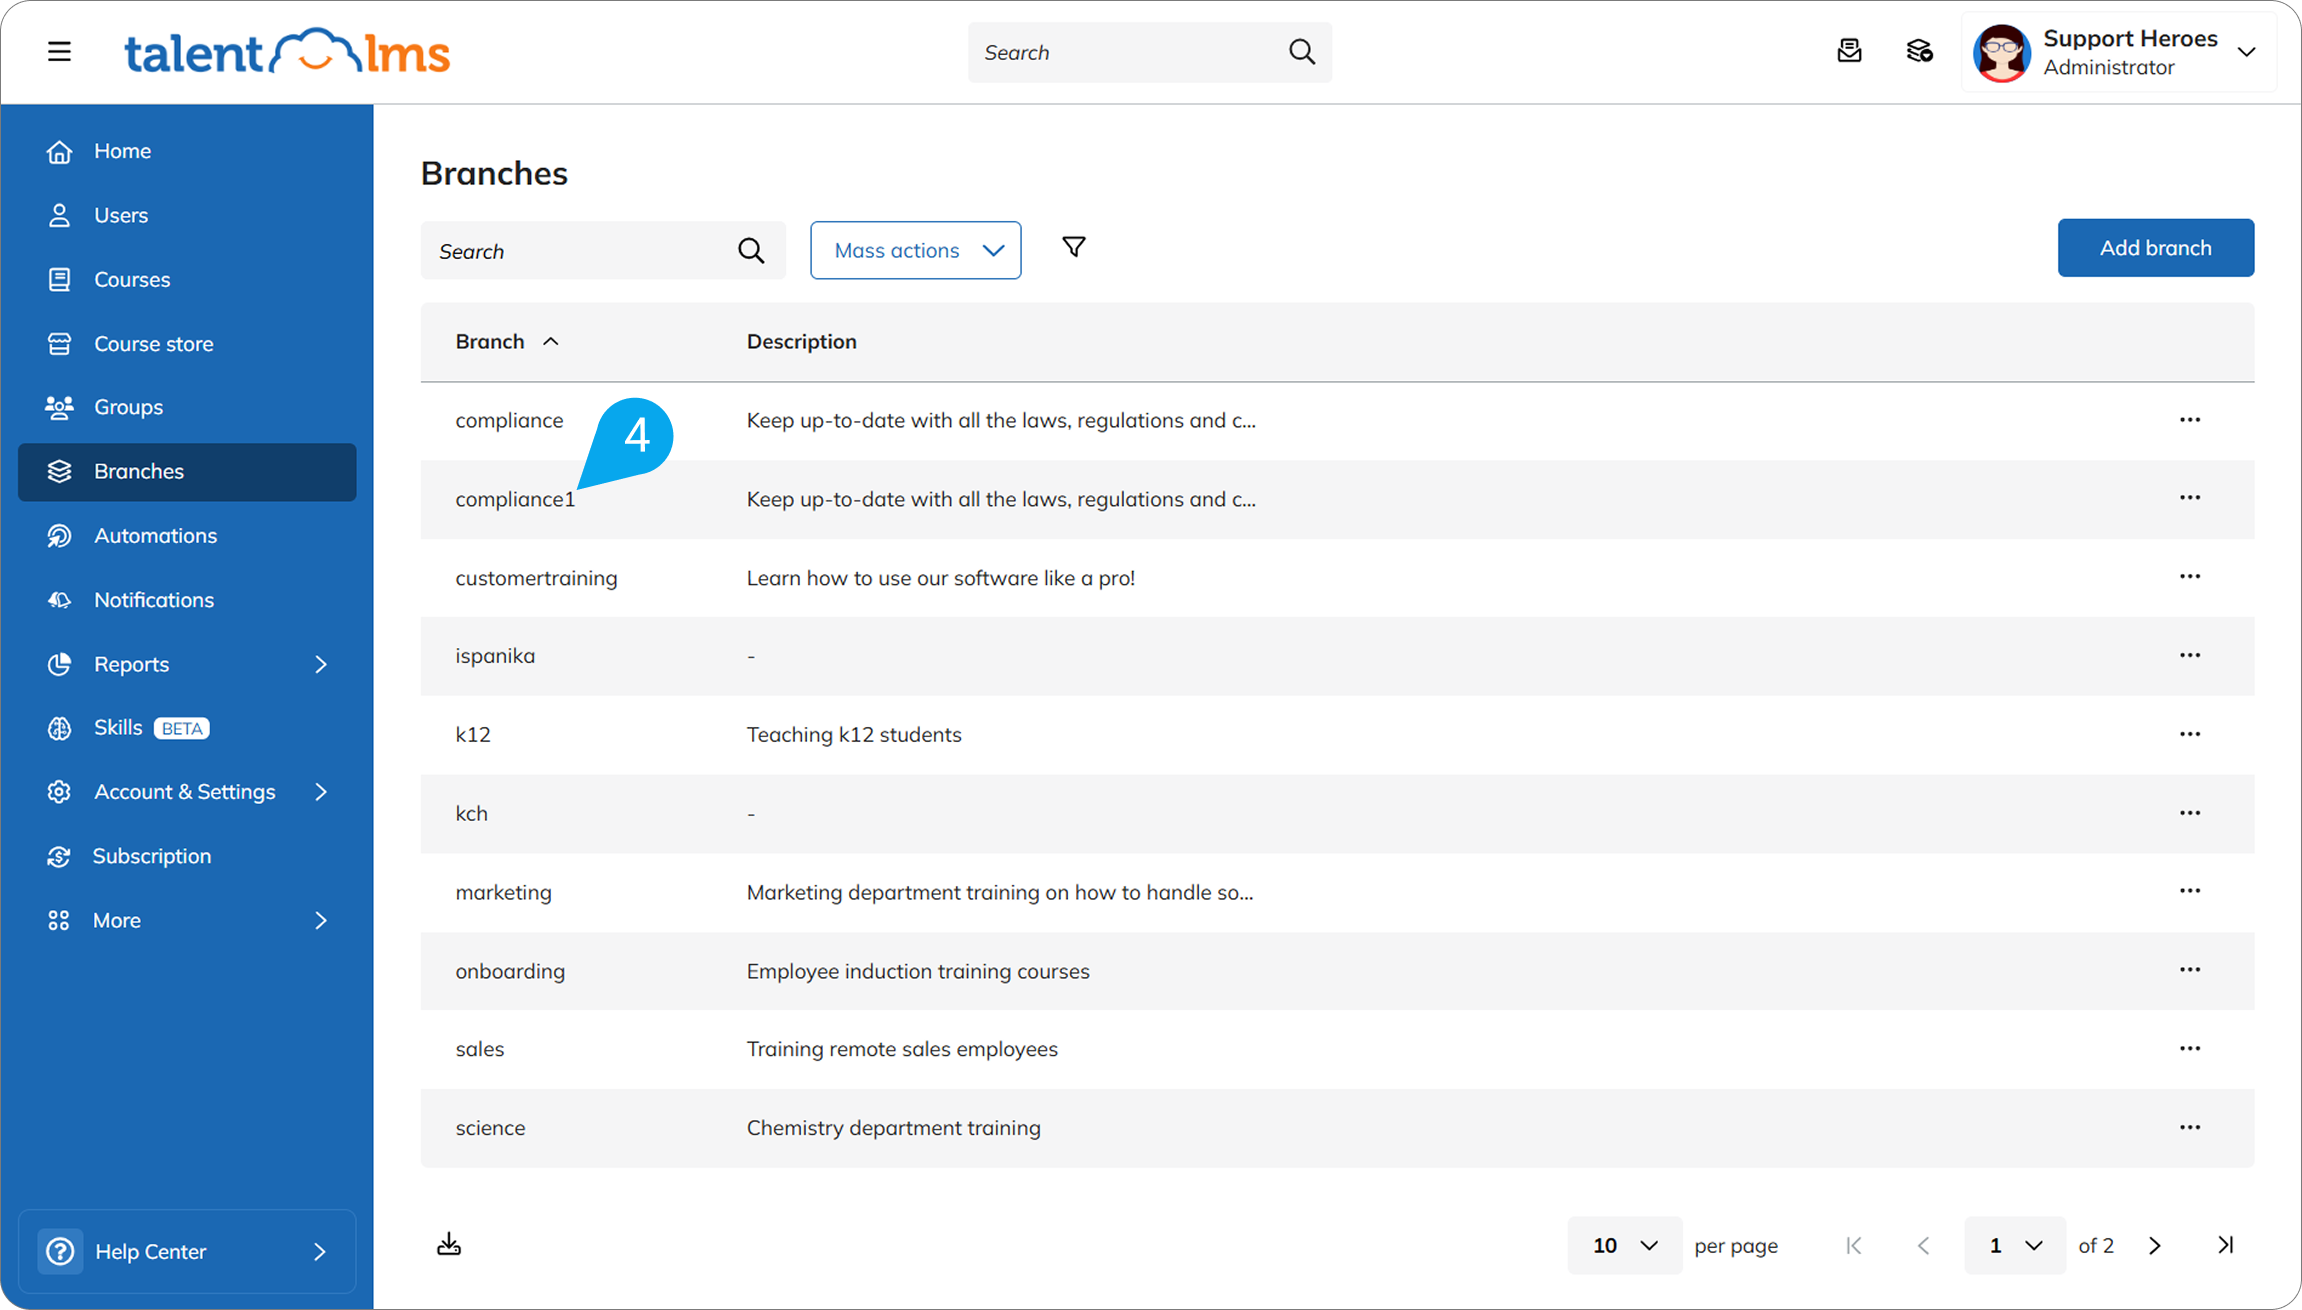
Task: Focus the Branches table Search field
Action: point(603,250)
